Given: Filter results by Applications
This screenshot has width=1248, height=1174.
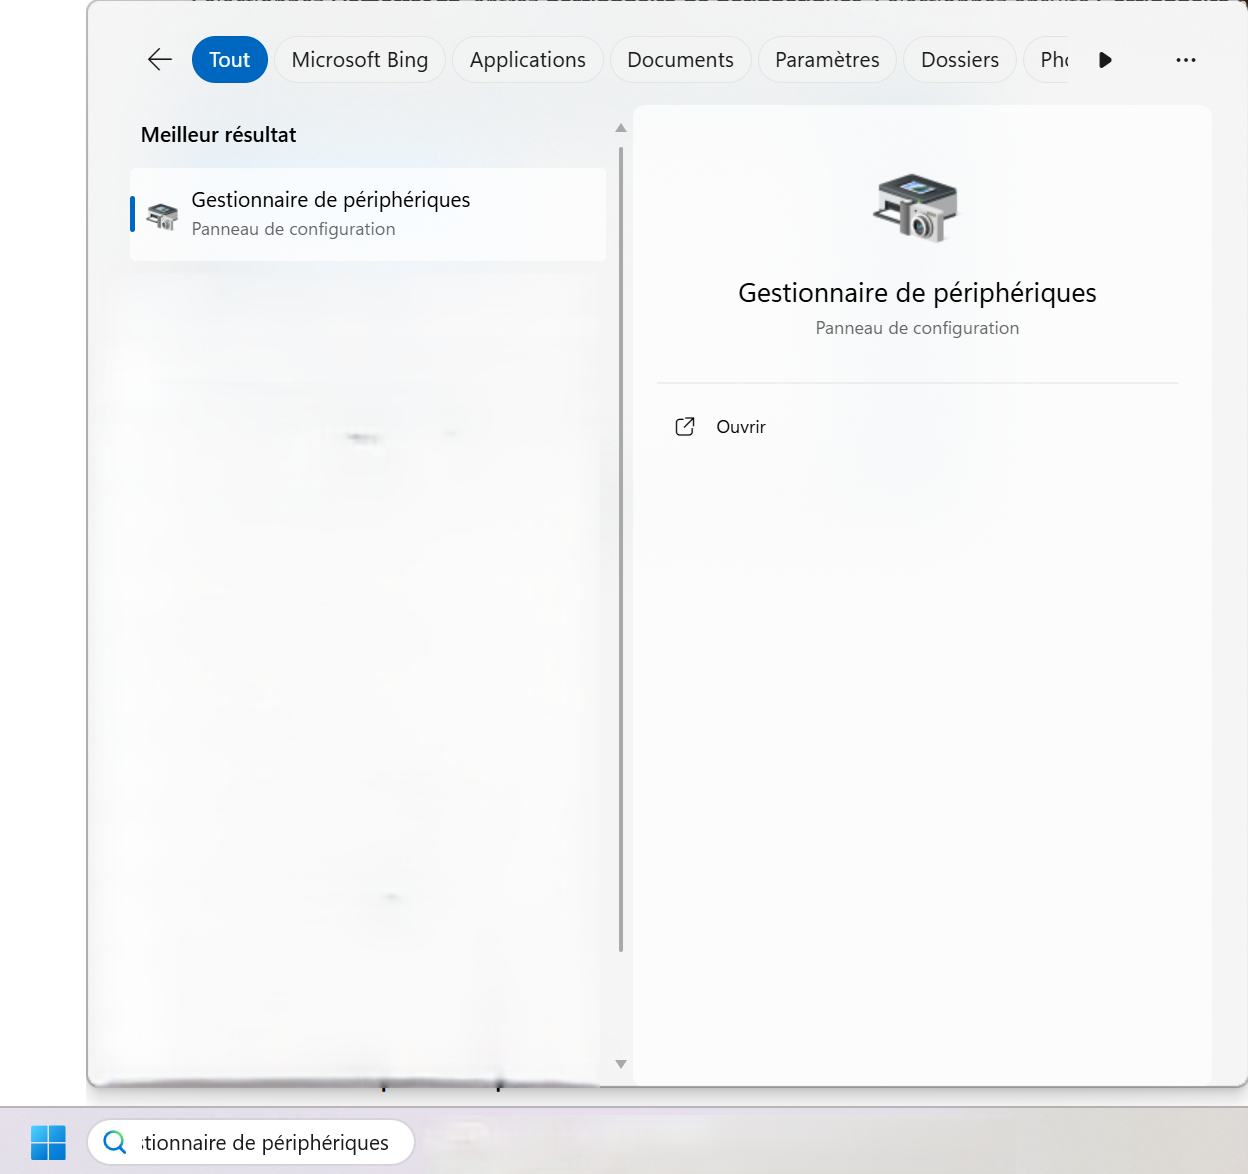Looking at the screenshot, I should [x=528, y=60].
